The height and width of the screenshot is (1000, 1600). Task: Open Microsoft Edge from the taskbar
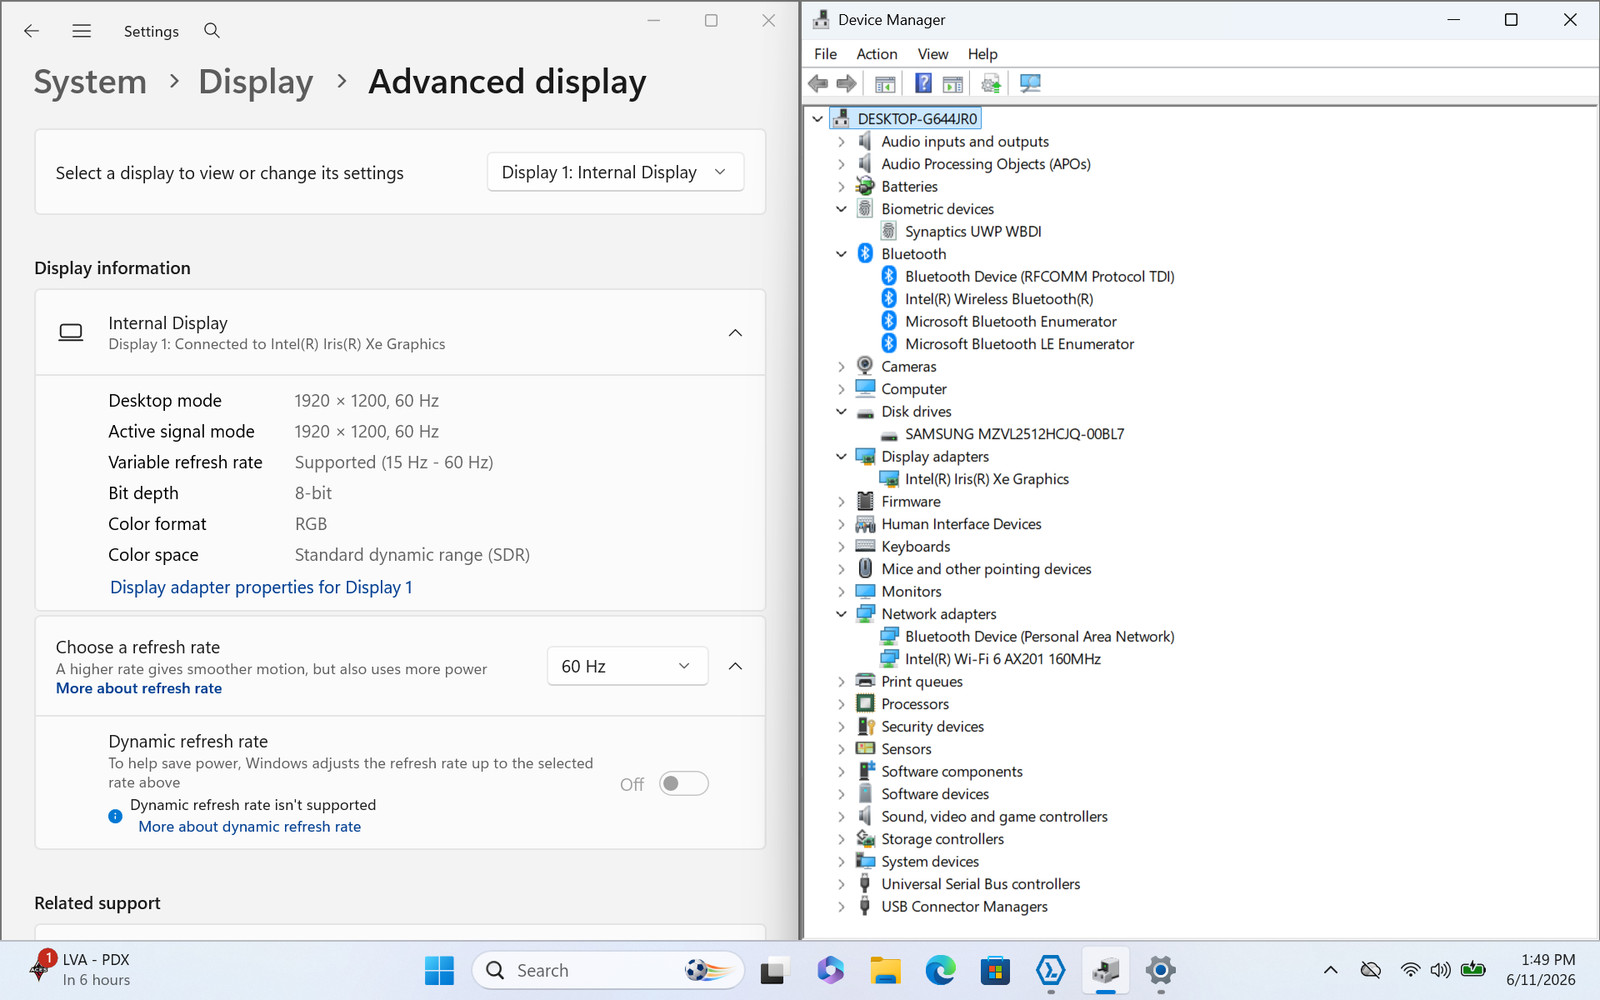pos(940,970)
